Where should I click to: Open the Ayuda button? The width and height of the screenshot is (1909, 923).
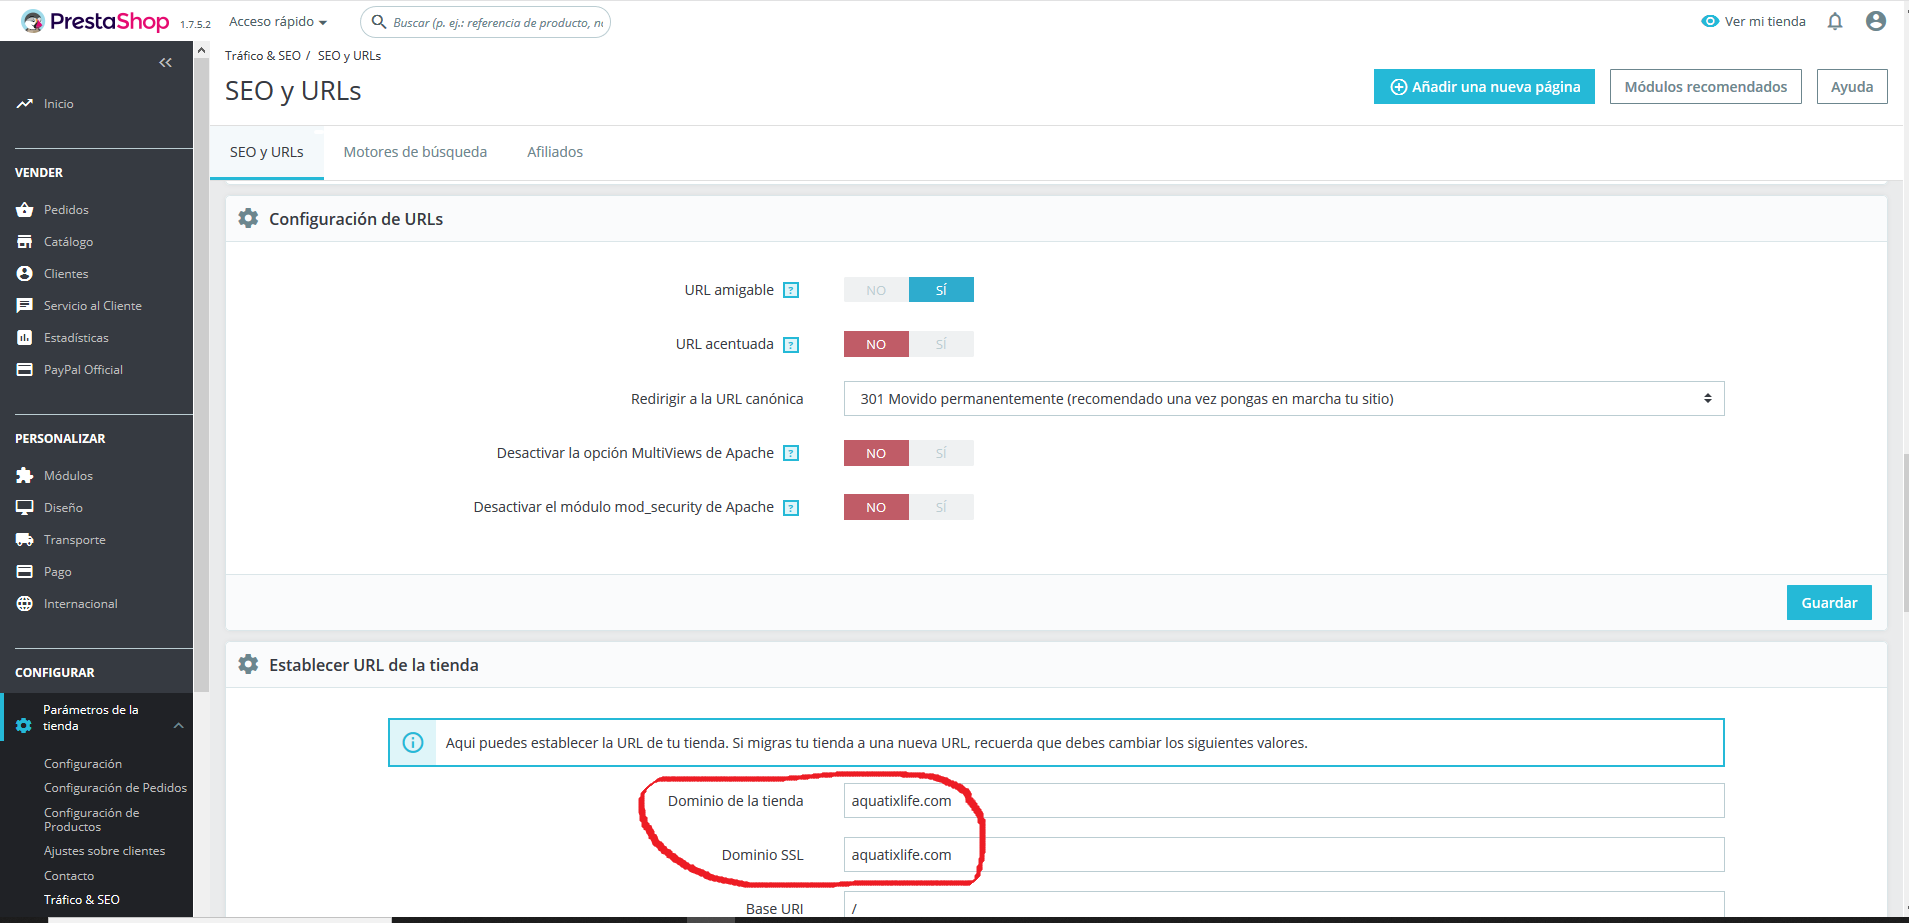[x=1852, y=87]
